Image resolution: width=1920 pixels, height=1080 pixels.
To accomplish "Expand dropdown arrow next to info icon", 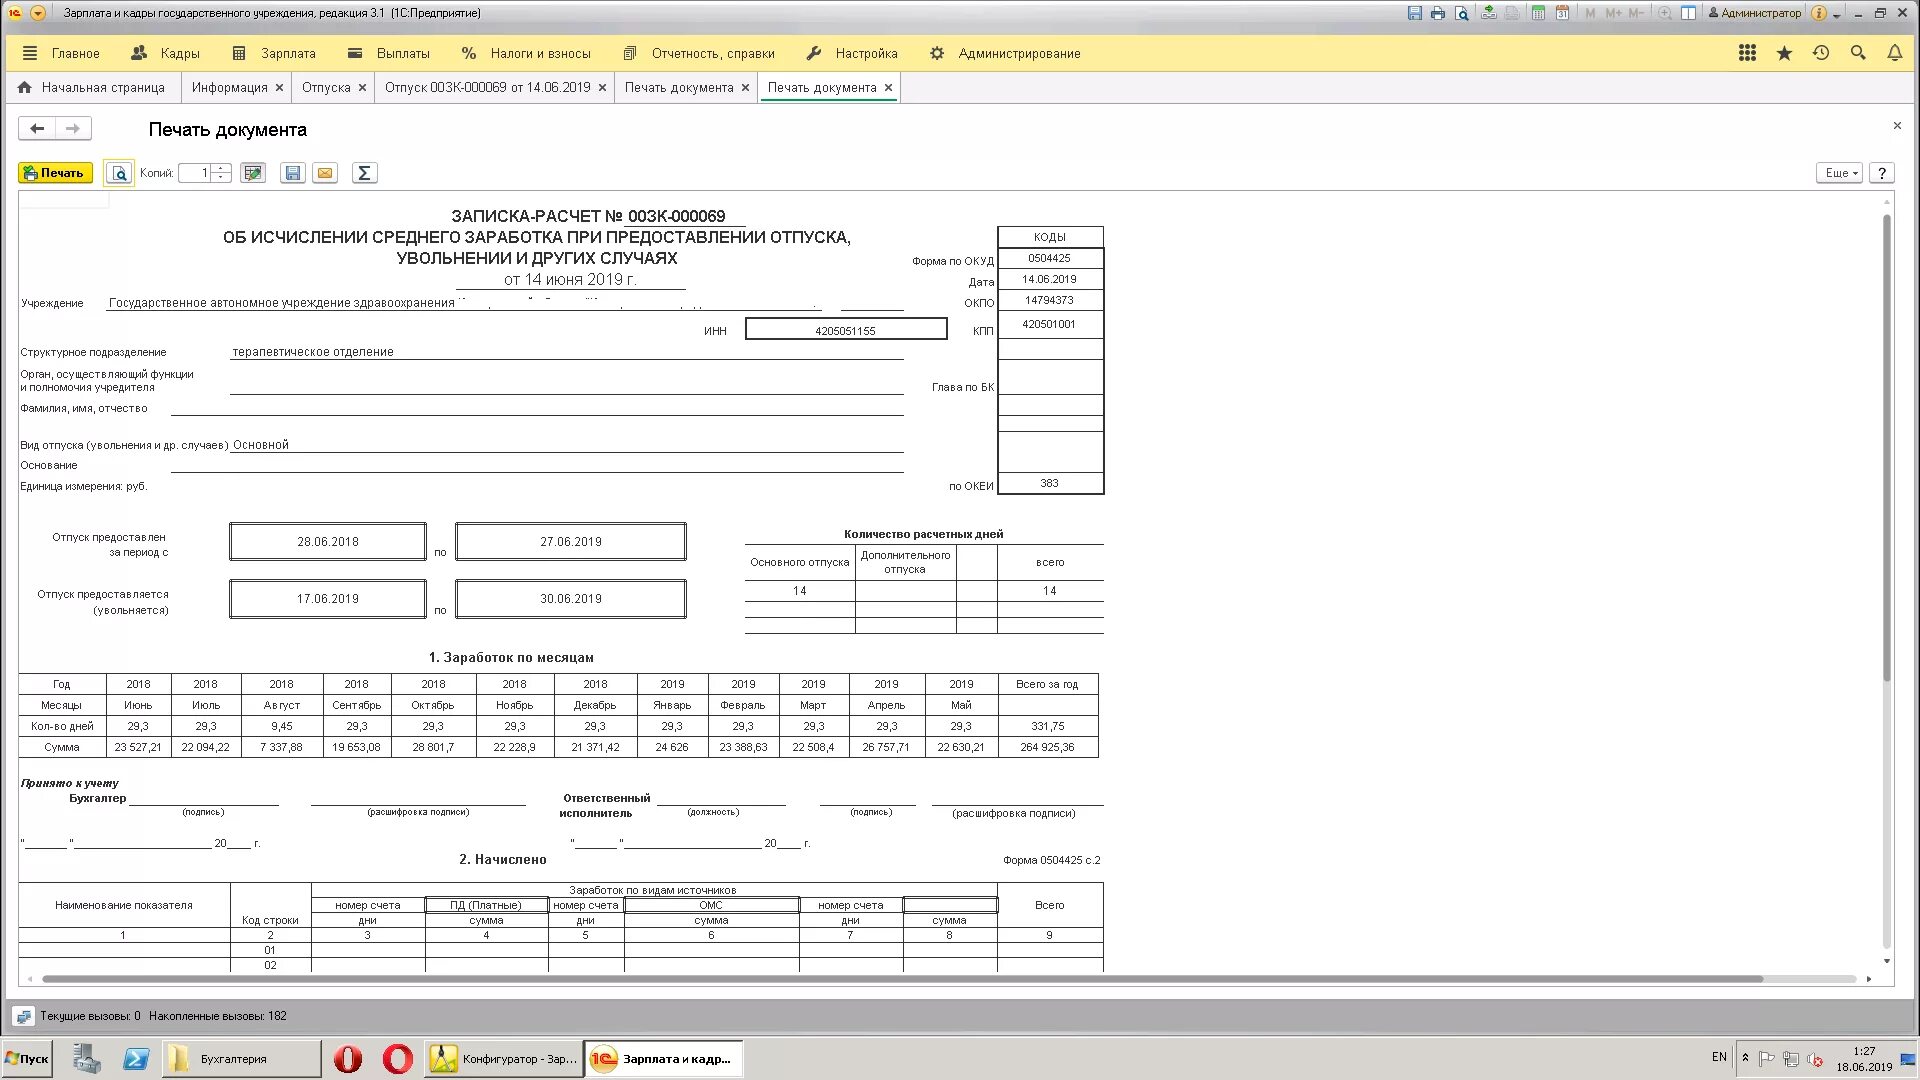I will (1837, 15).
